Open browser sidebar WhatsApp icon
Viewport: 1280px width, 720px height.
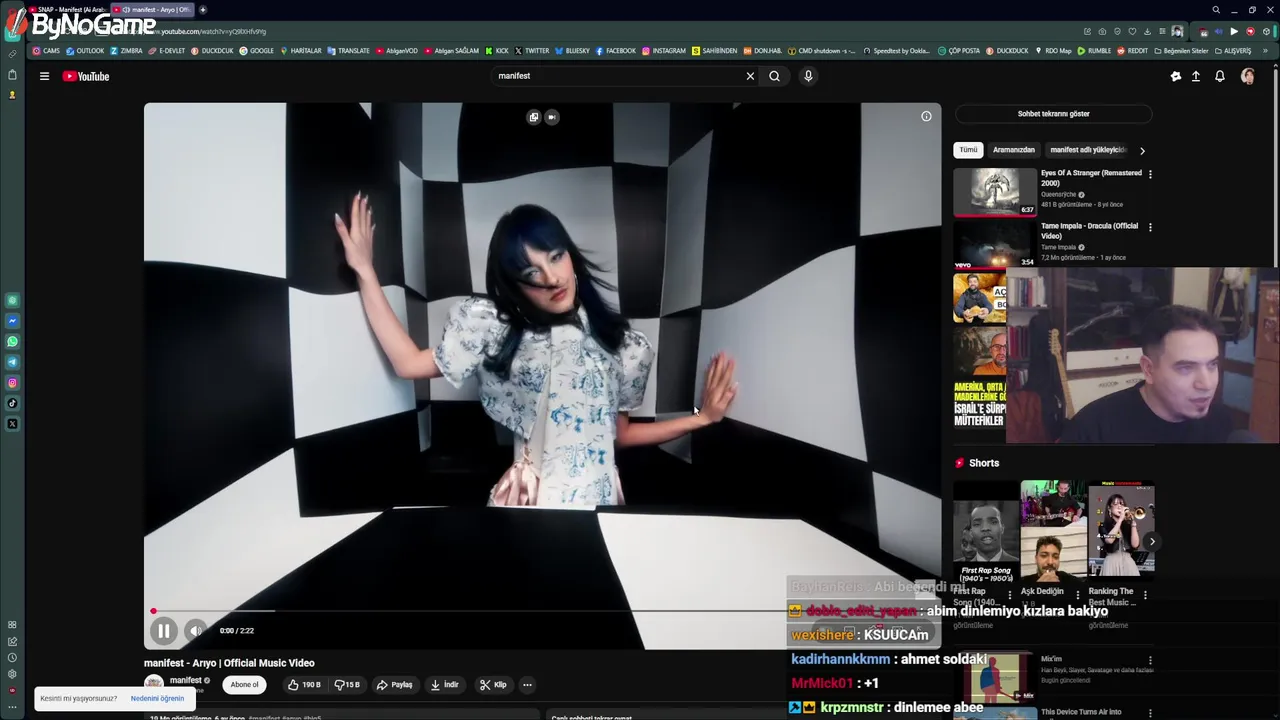12,342
